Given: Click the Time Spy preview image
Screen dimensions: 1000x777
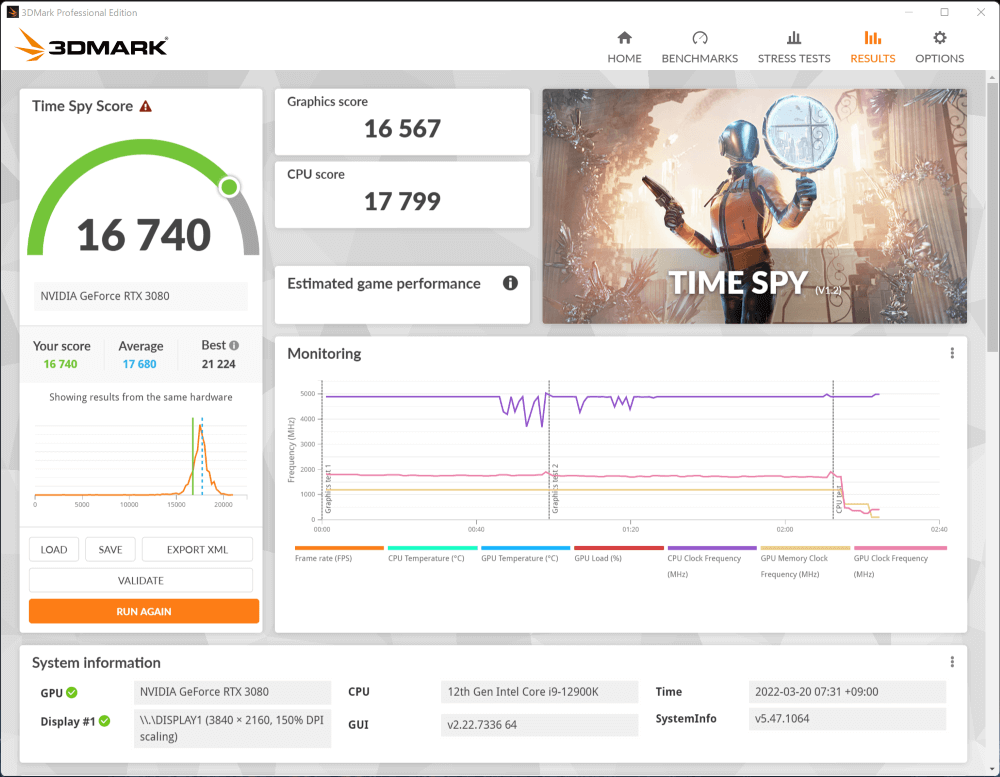Looking at the screenshot, I should tap(754, 206).
